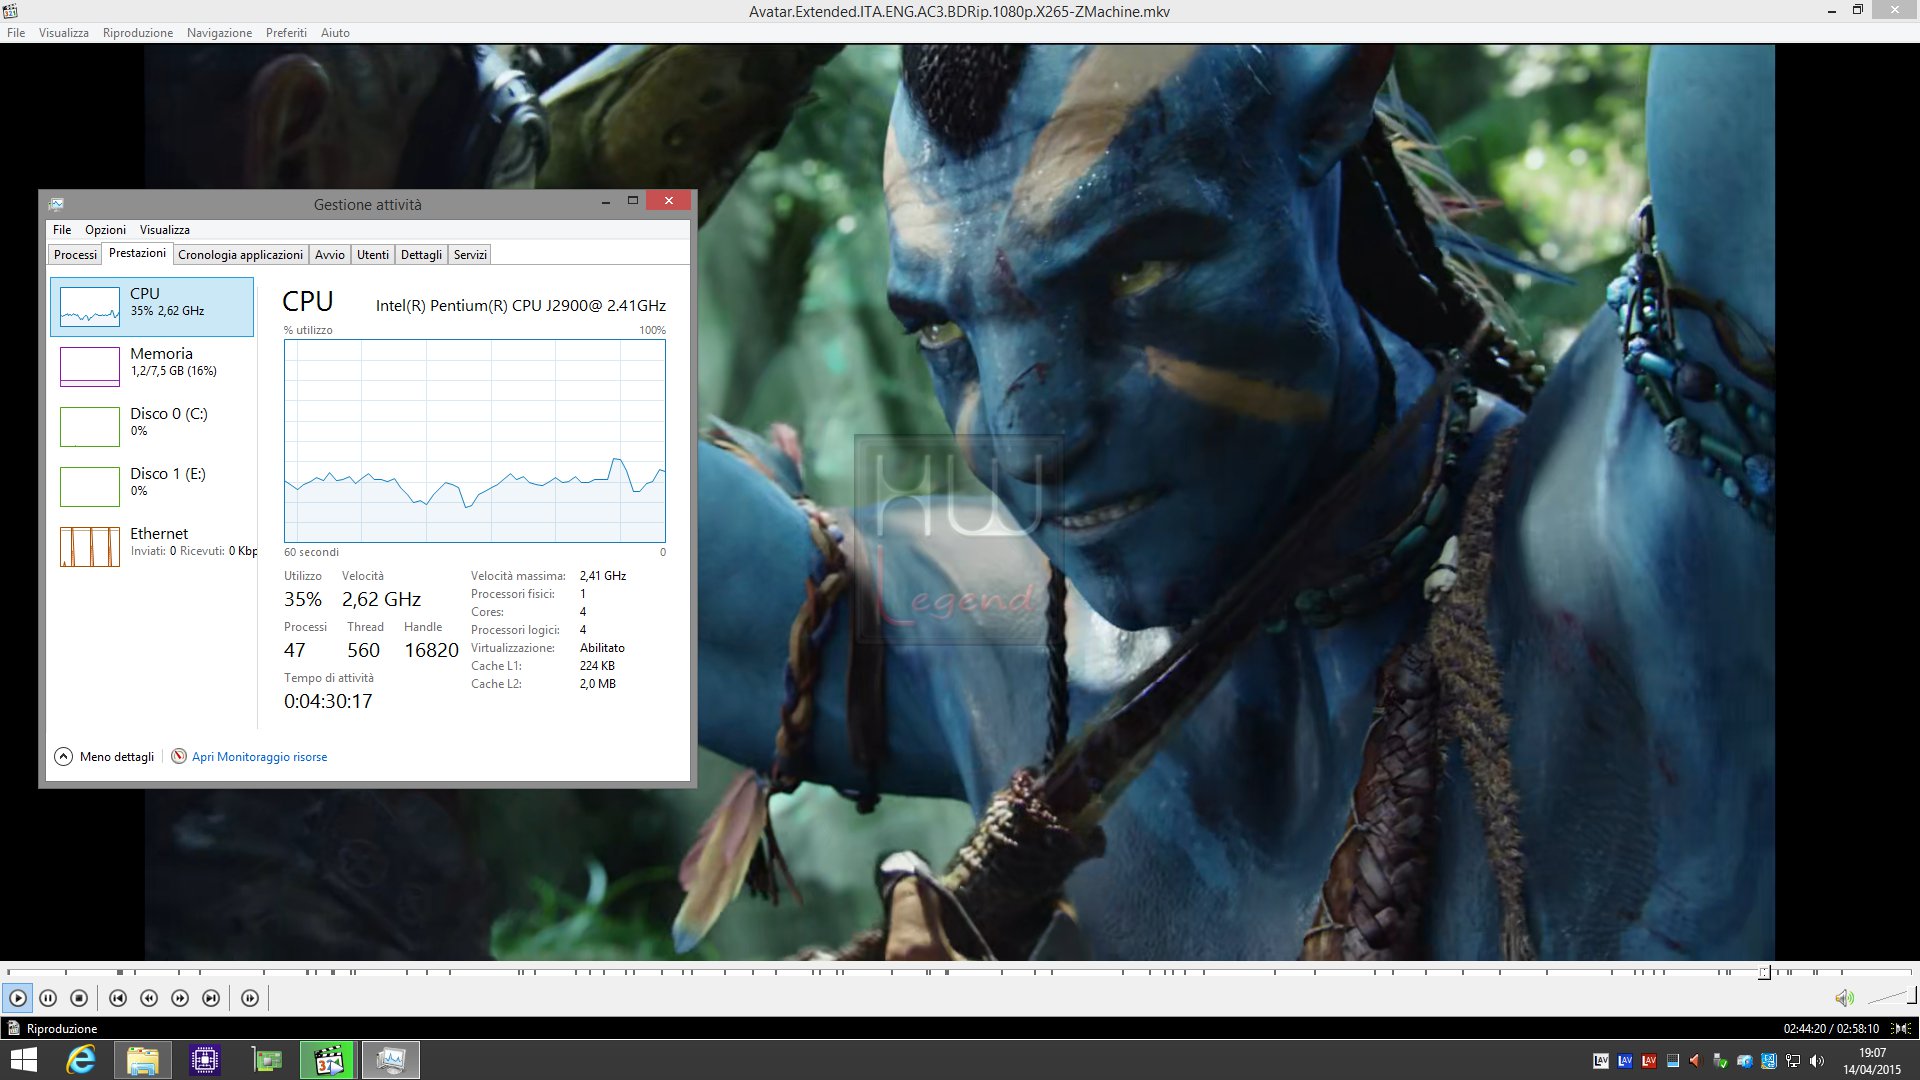This screenshot has height=1080, width=1920.
Task: Pause the video playback
Action: 48,998
